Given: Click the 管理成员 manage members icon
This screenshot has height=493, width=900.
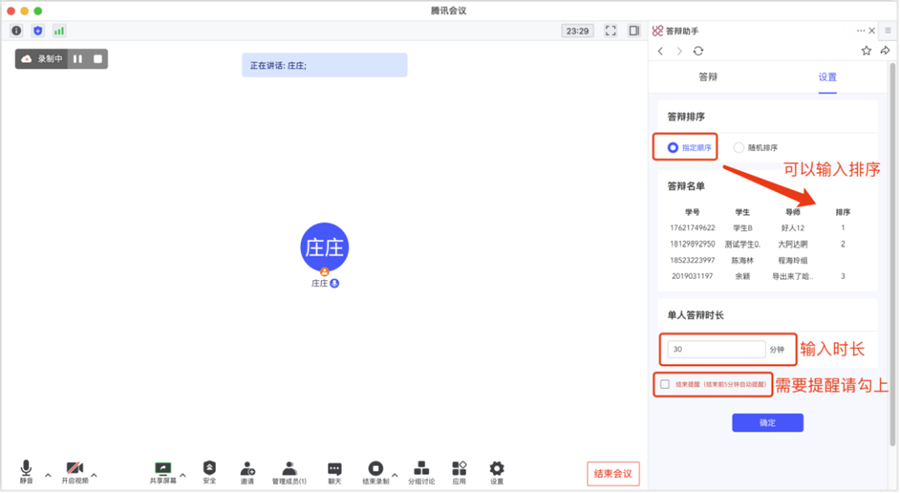Looking at the screenshot, I should click(x=289, y=469).
